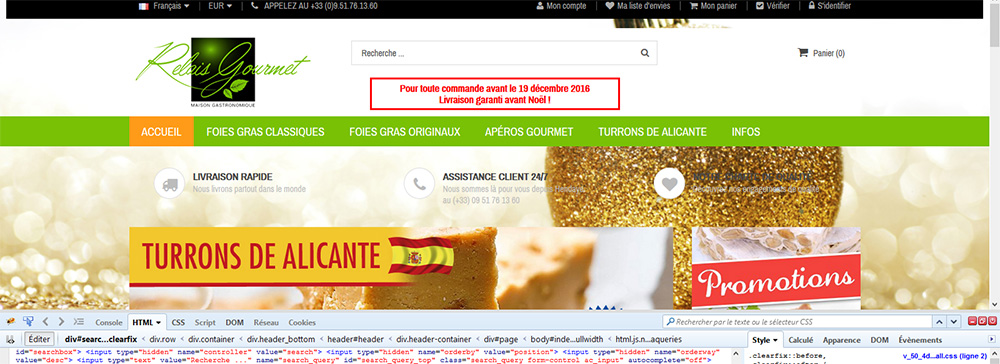Select div.header-container in breadcrumb

[x=434, y=340]
